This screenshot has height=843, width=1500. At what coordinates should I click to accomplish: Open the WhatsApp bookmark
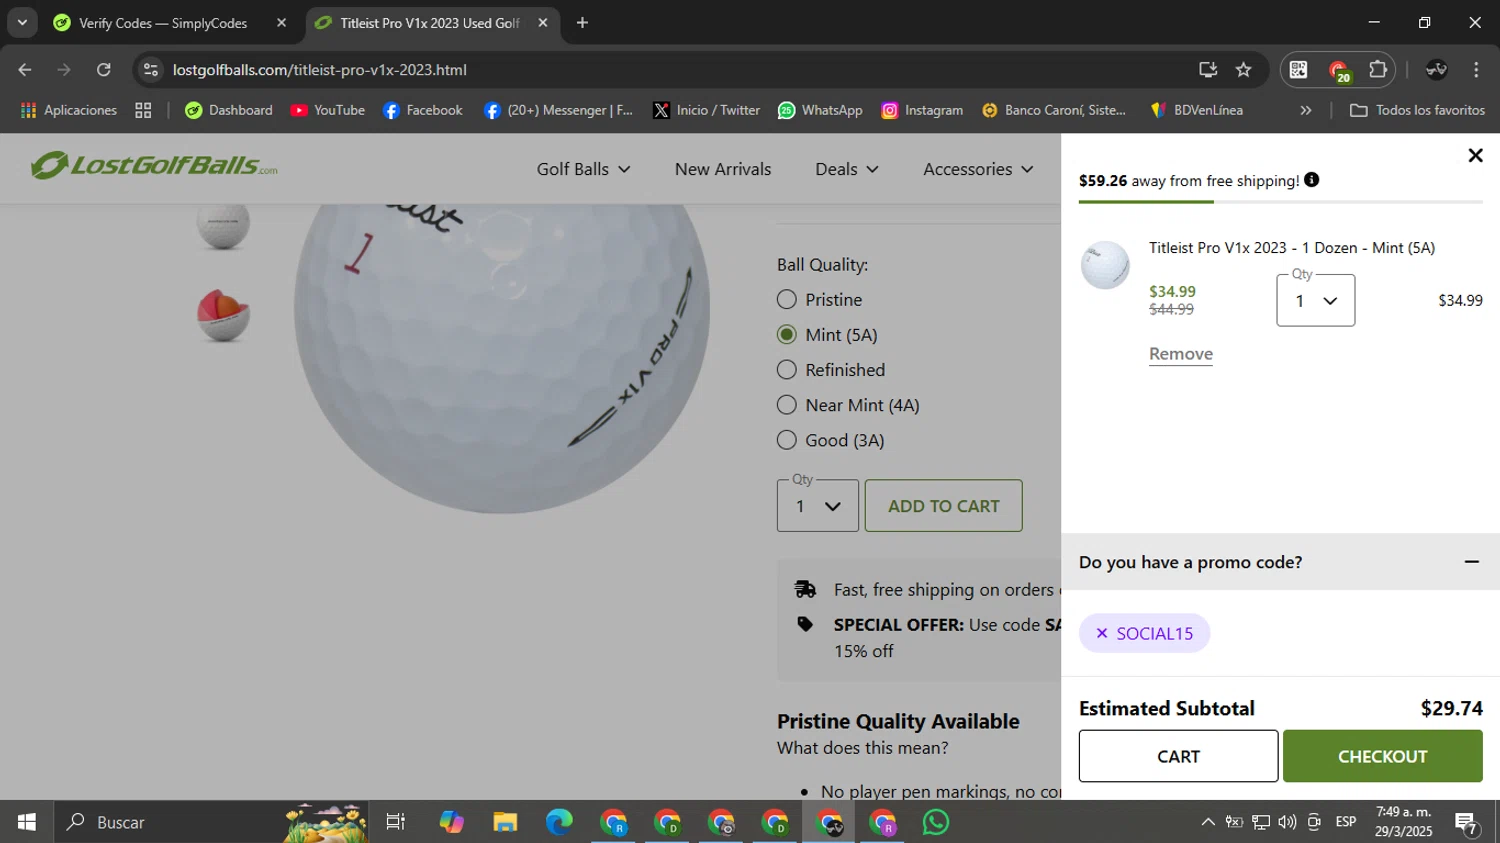tap(820, 110)
